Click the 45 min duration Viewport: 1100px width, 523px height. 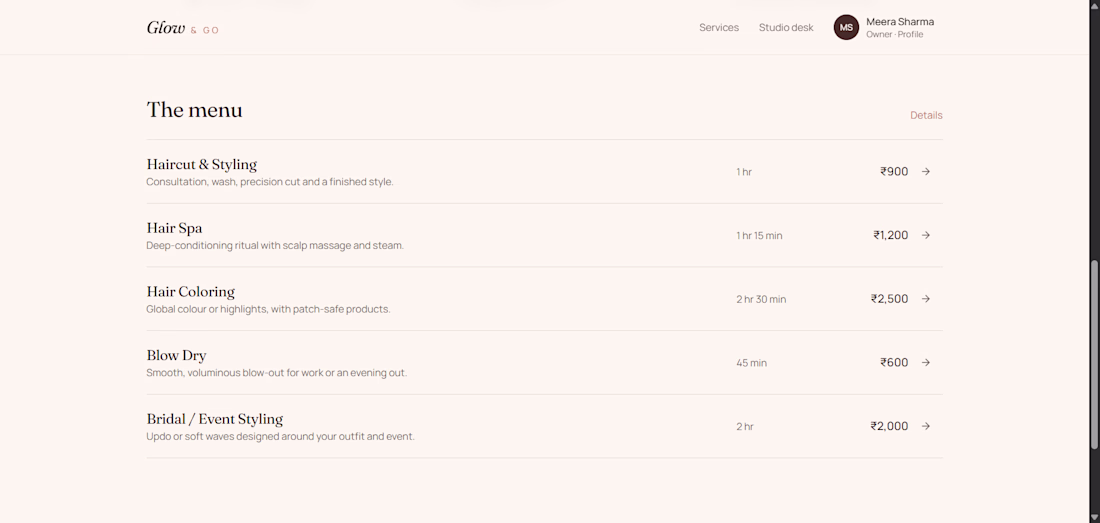tap(751, 363)
